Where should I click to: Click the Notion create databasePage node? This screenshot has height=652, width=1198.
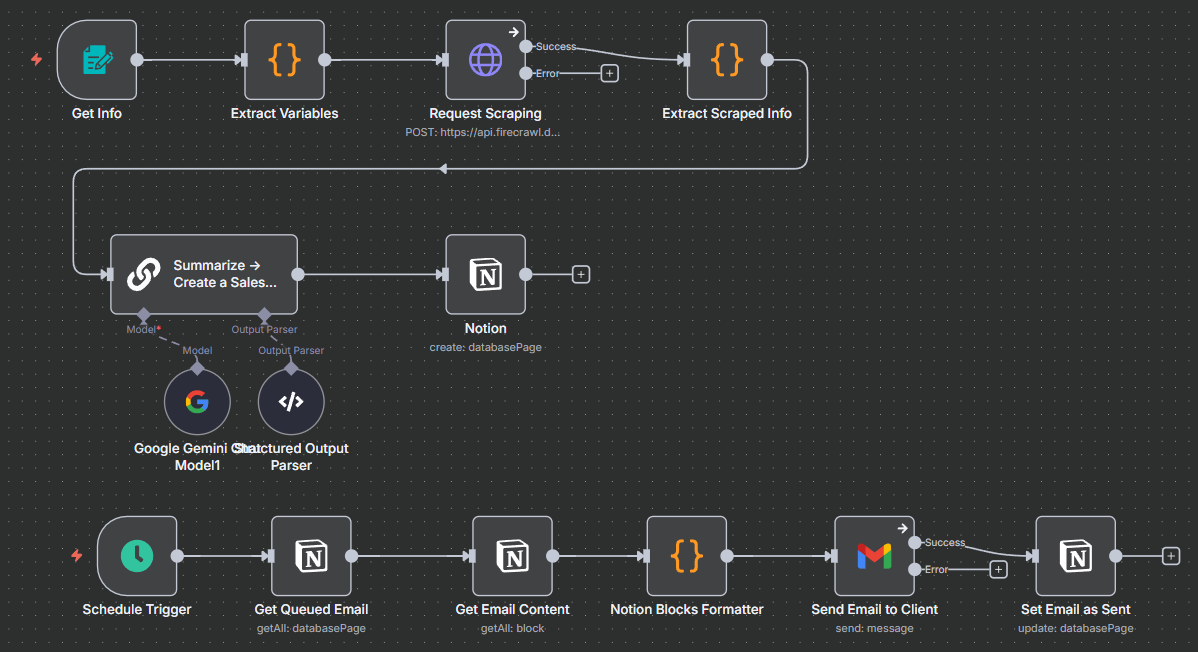click(x=485, y=274)
